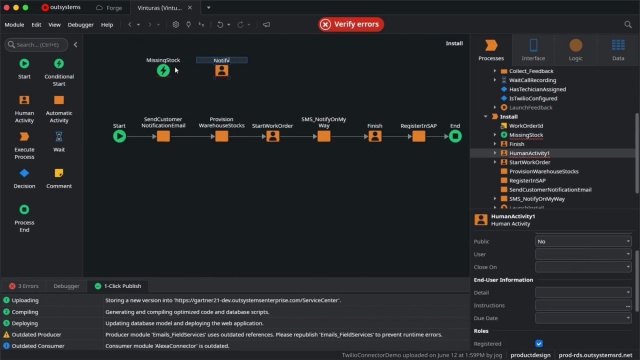Click the MissingStock conditional start node
The height and width of the screenshot is (360, 640).
coord(163,70)
